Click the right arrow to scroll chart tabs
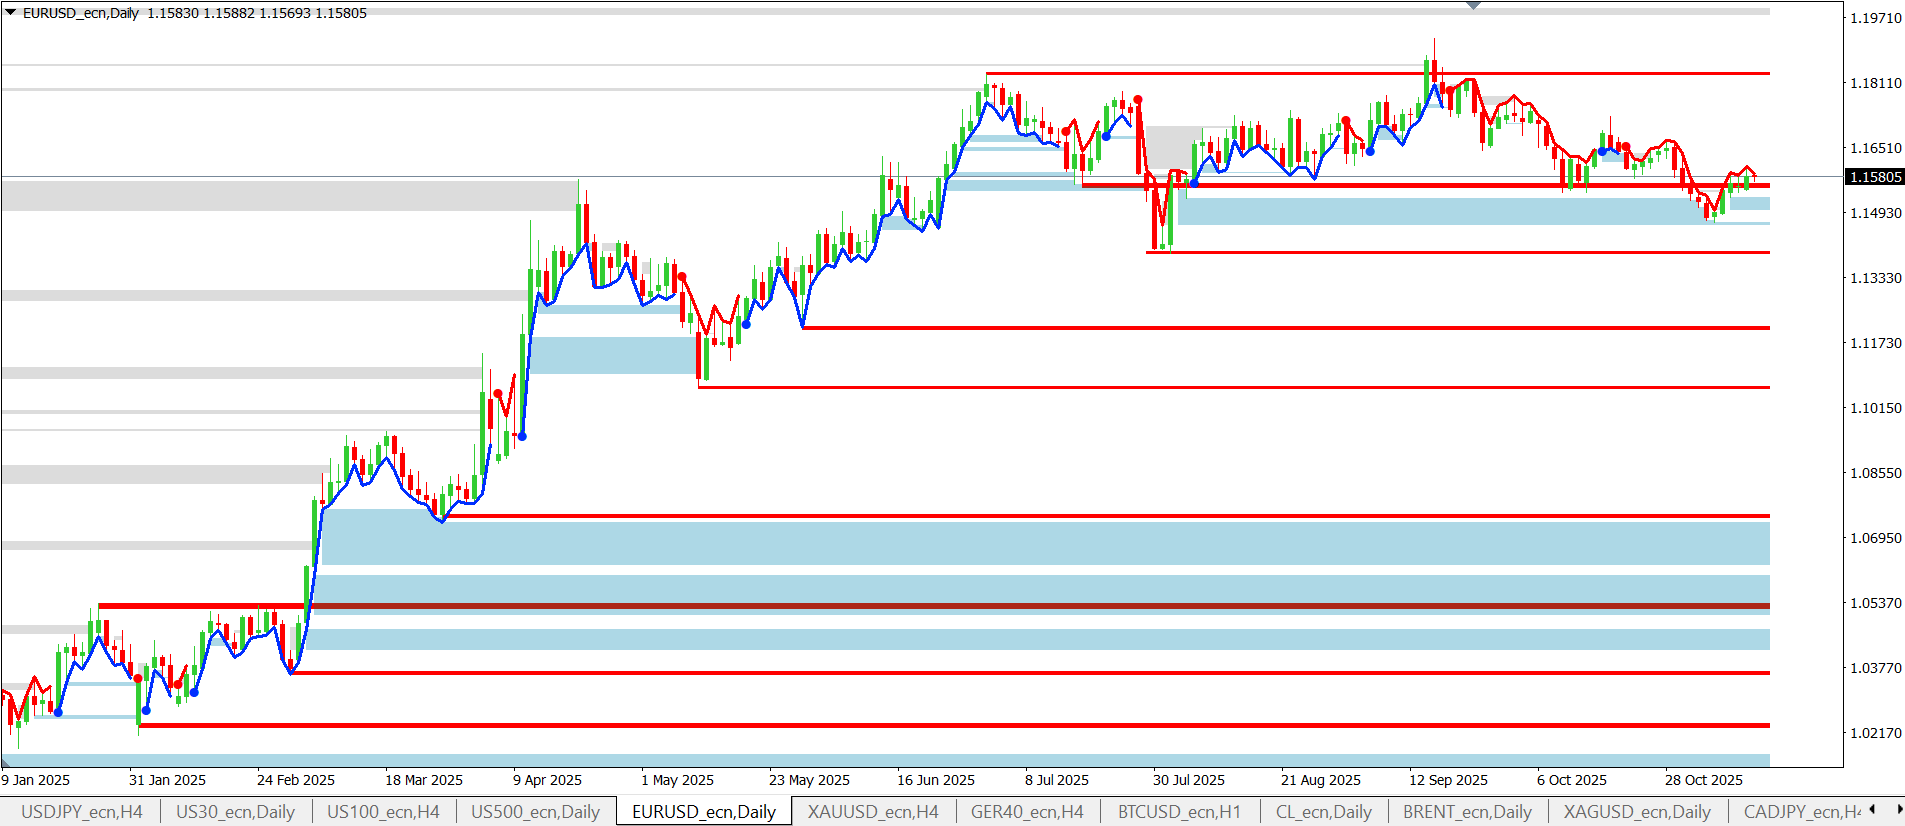Viewport: 1905px width, 826px height. [1898, 810]
